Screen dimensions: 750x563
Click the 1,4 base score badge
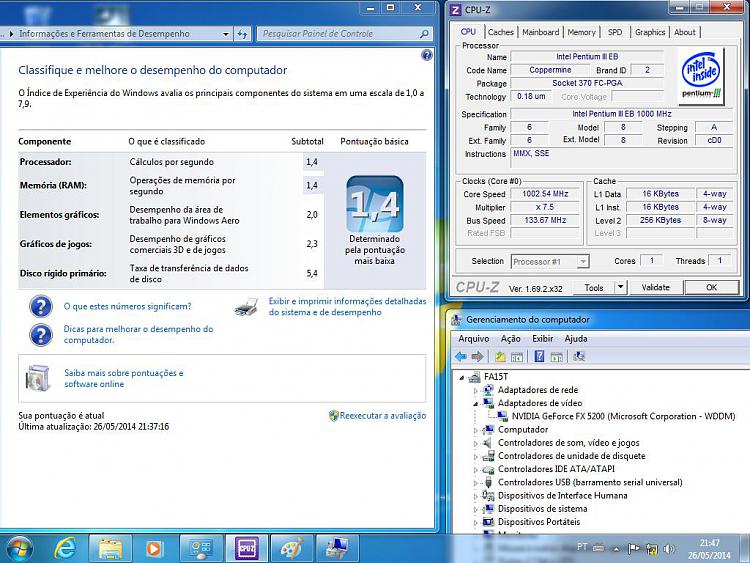pyautogui.click(x=375, y=204)
